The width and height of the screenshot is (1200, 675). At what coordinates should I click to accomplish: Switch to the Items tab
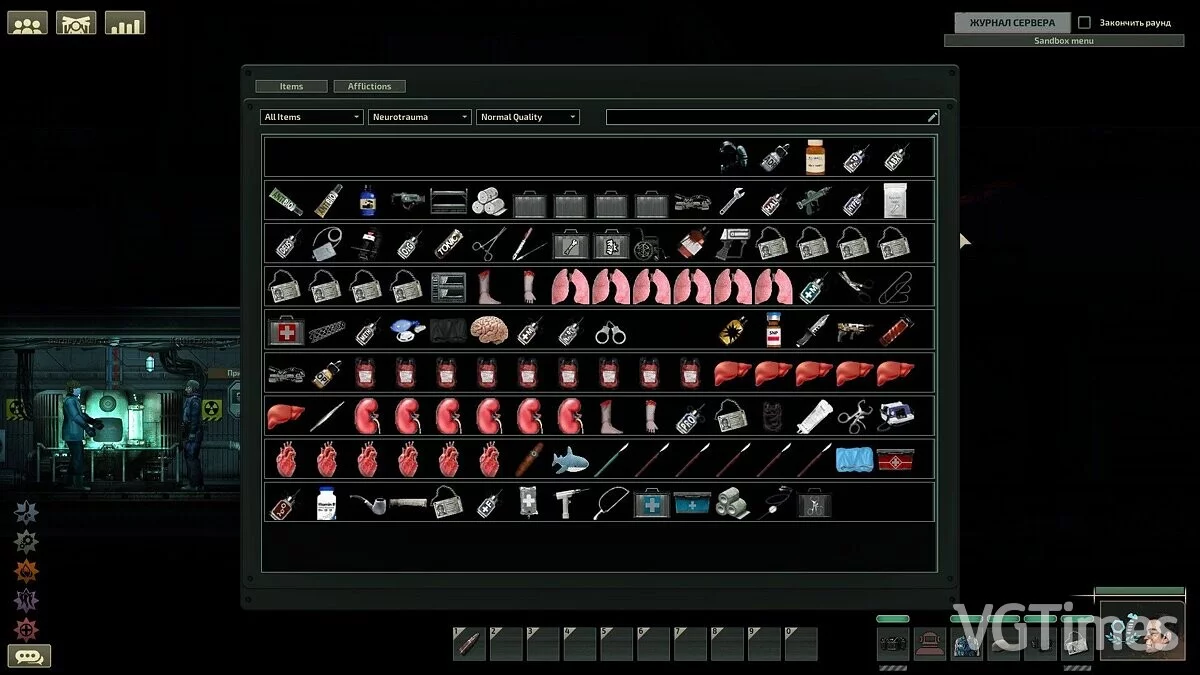pyautogui.click(x=291, y=86)
